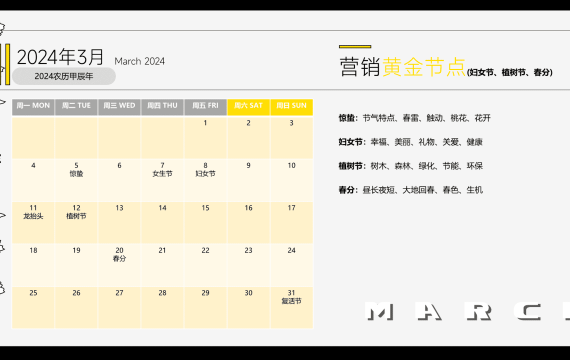Click calendar date 23

248,251
